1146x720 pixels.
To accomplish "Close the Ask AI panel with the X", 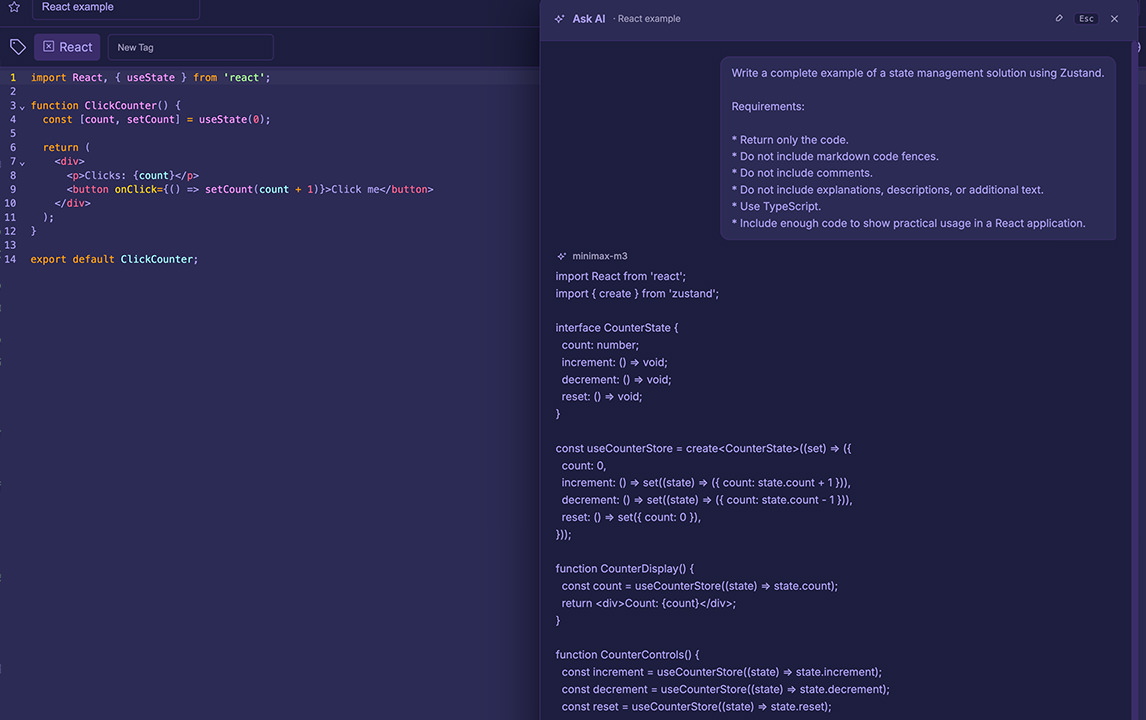I will [1115, 19].
